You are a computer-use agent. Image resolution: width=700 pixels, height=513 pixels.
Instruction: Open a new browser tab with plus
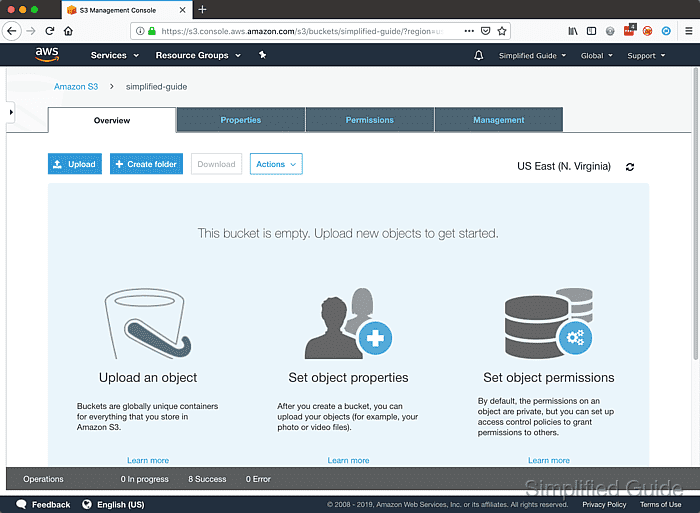(202, 9)
